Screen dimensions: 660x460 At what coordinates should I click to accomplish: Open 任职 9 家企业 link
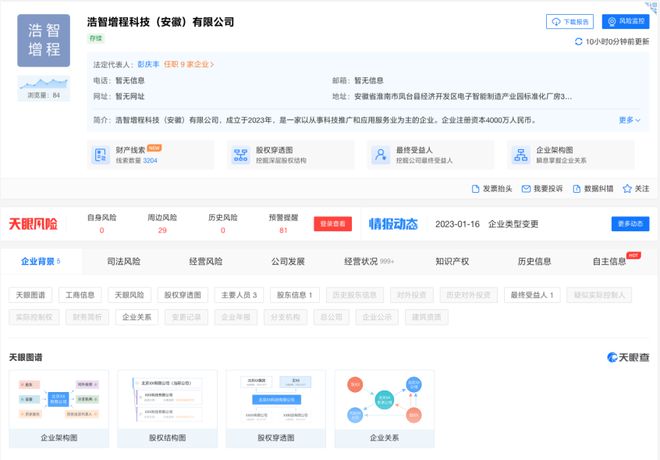point(189,64)
